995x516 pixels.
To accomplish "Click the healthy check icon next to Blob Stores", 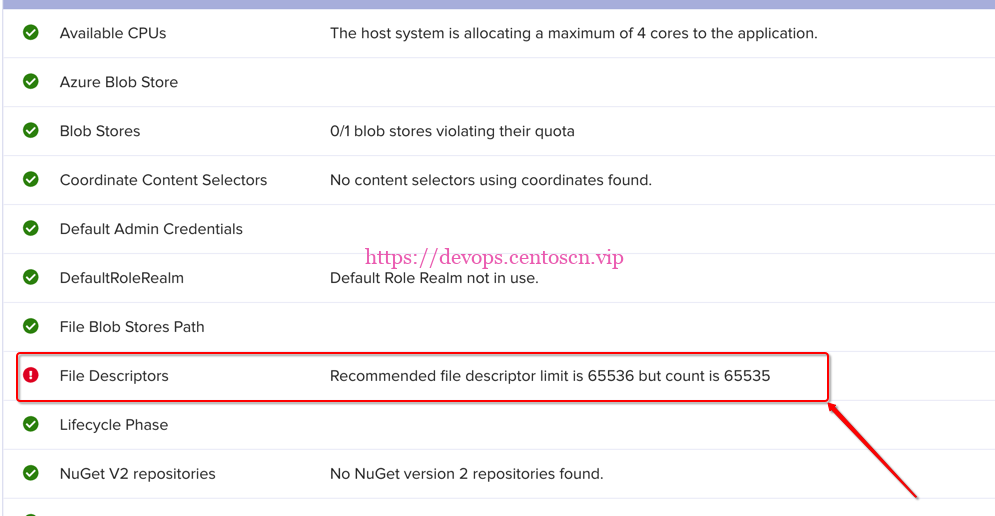I will pyautogui.click(x=31, y=131).
